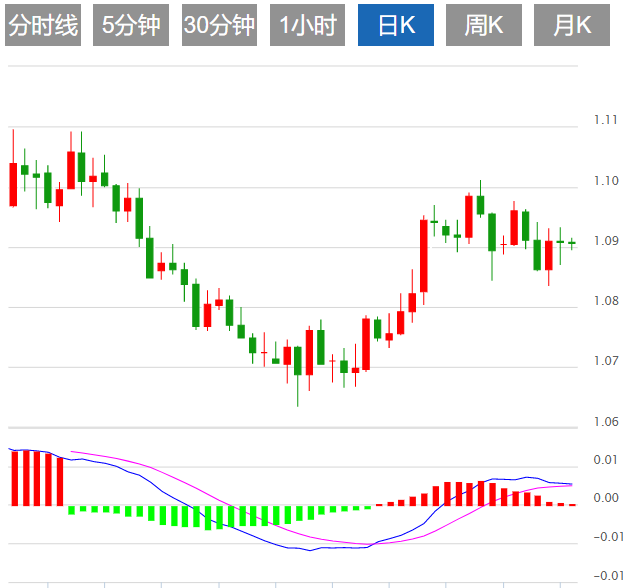Click the tall red candle rising past 1.09
Viewport: 632px width, 588px height.
pos(424,256)
